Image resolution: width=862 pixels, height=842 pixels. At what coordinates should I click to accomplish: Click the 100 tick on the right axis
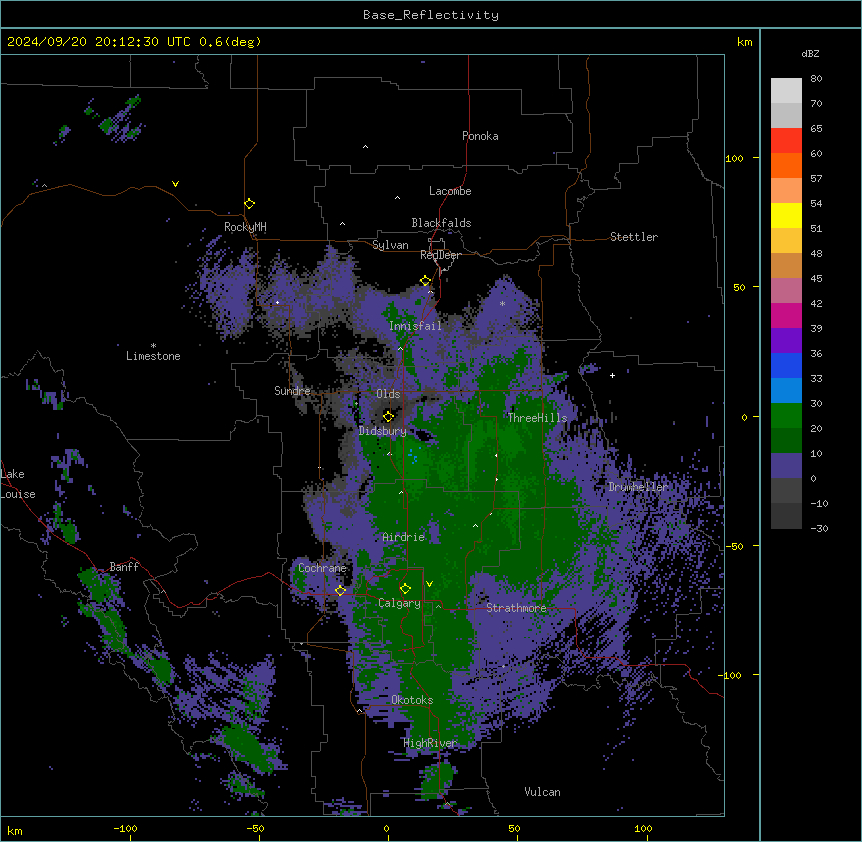click(734, 159)
